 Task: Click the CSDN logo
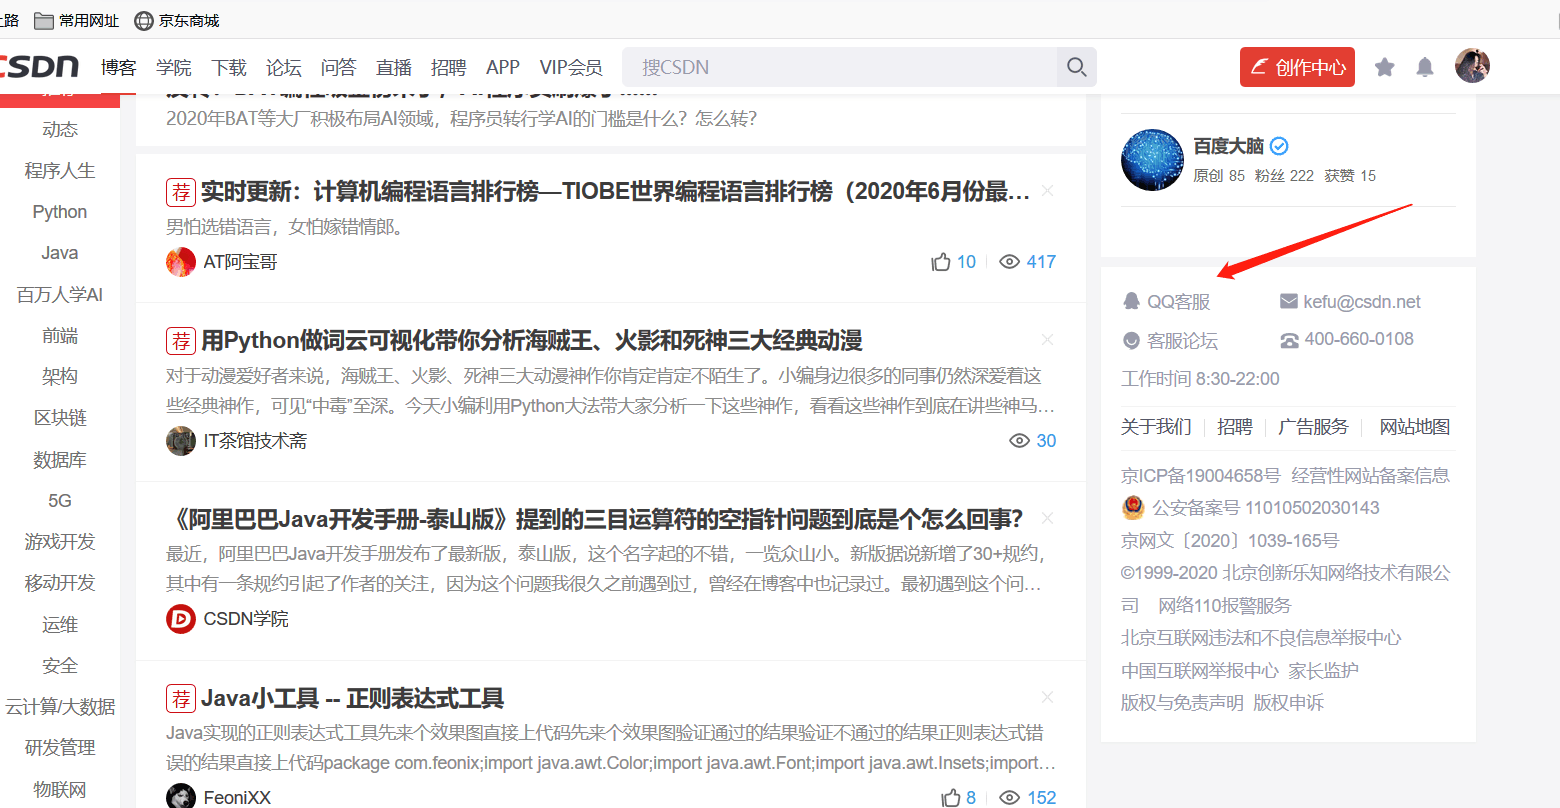click(39, 67)
